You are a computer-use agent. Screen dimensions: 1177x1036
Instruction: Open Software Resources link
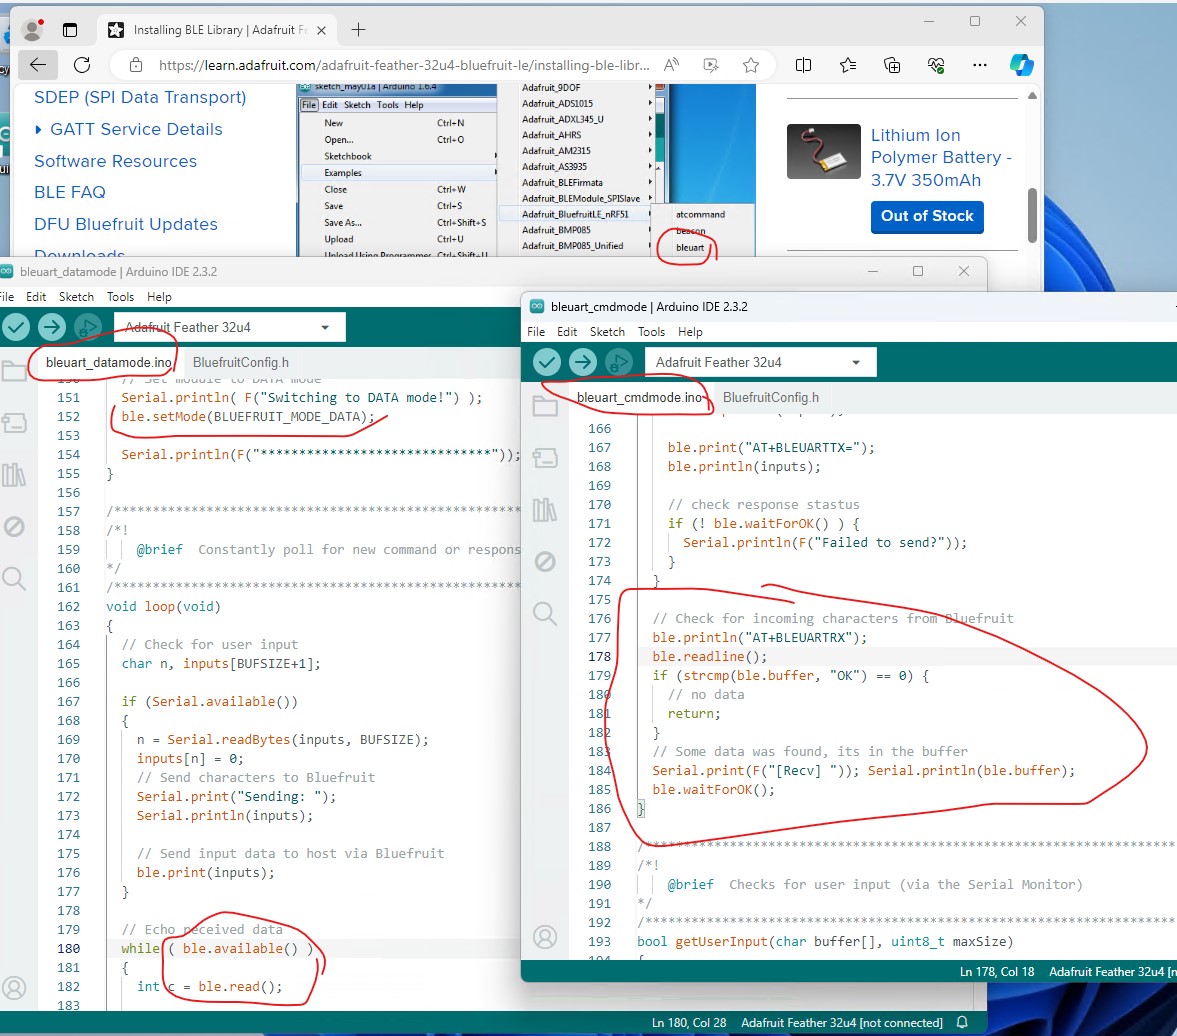pos(116,161)
